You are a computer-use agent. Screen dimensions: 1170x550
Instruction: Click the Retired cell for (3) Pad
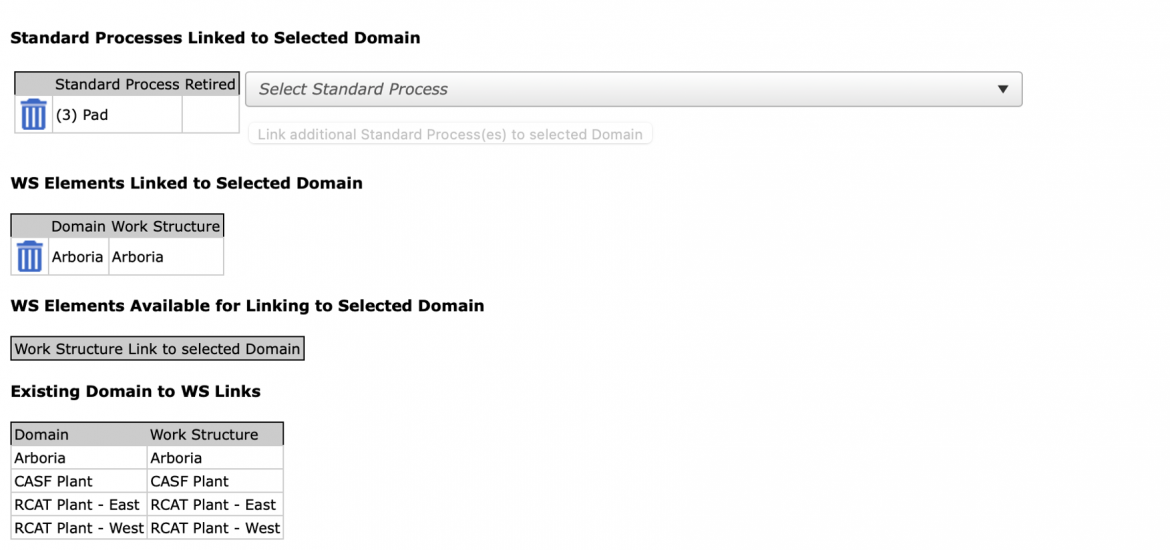pos(210,115)
